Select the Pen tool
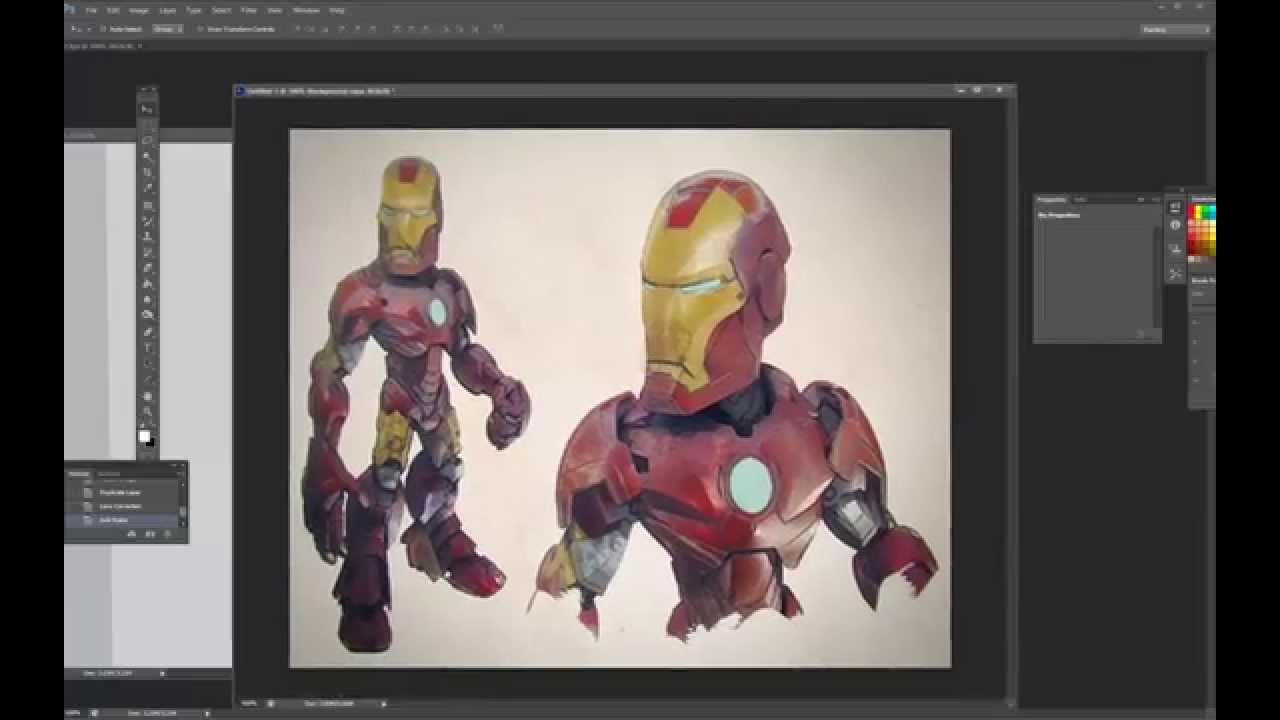The image size is (1280, 720). 147,331
